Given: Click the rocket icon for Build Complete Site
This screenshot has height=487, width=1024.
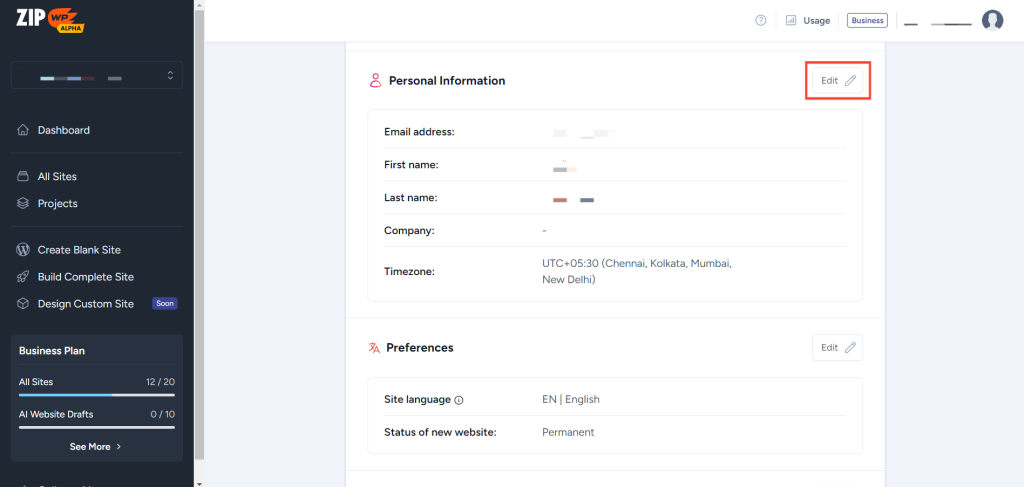Looking at the screenshot, I should [24, 277].
